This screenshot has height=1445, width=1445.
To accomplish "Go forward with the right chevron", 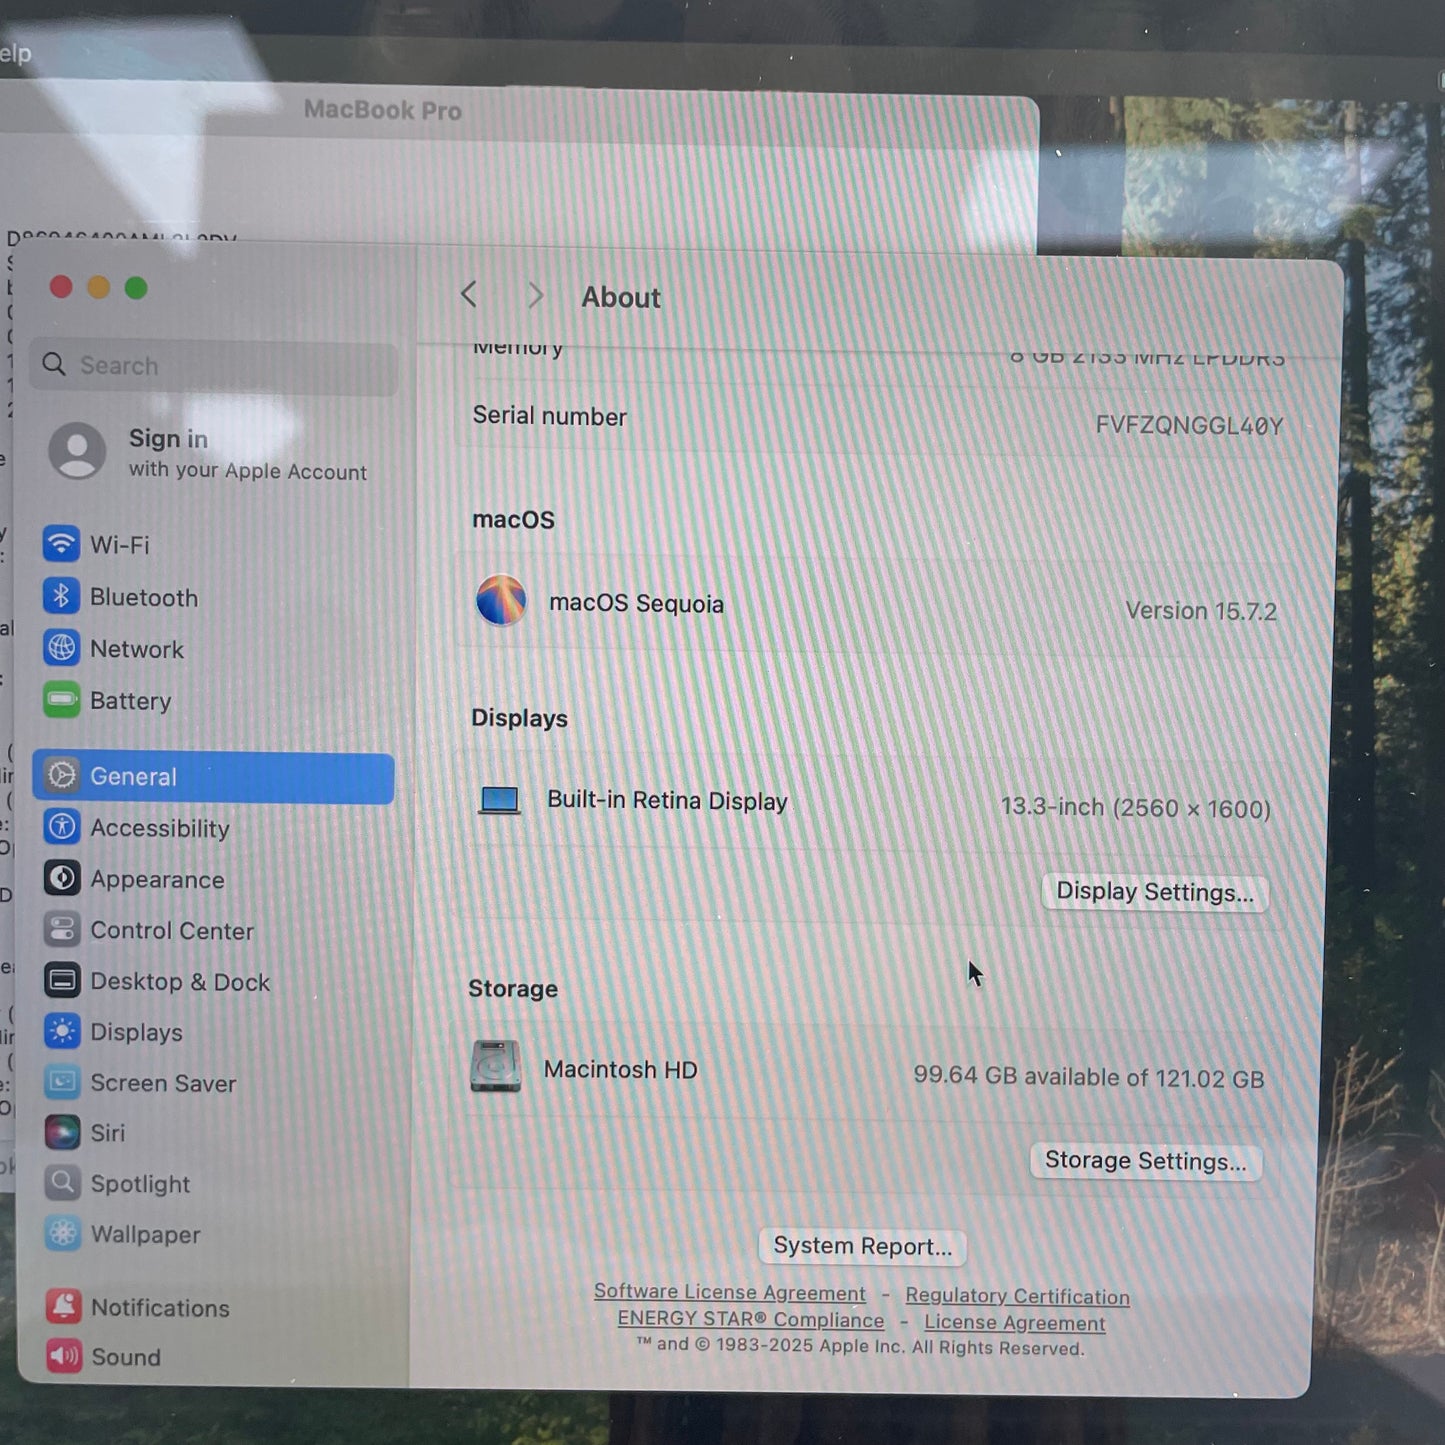I will [535, 295].
